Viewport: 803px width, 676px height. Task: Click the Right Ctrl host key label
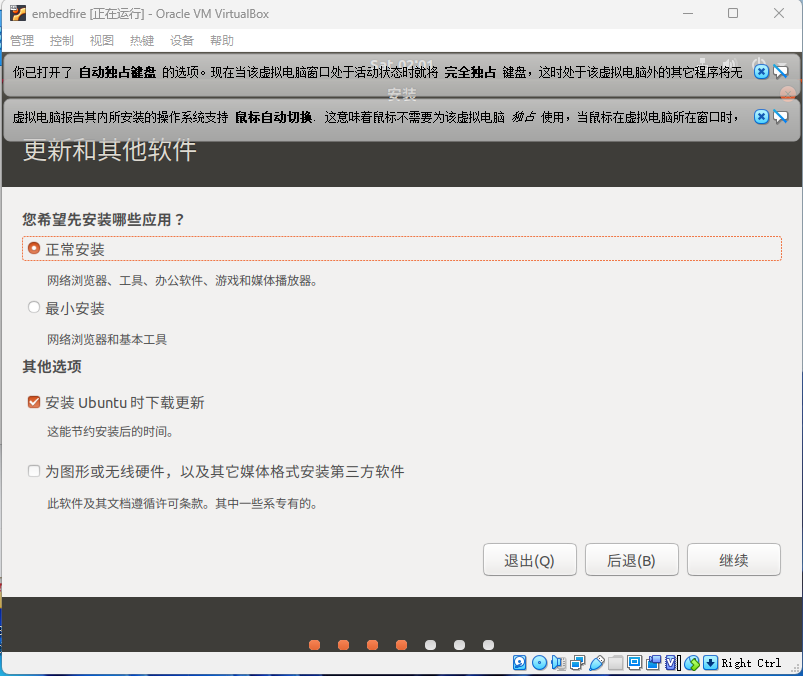click(x=751, y=663)
